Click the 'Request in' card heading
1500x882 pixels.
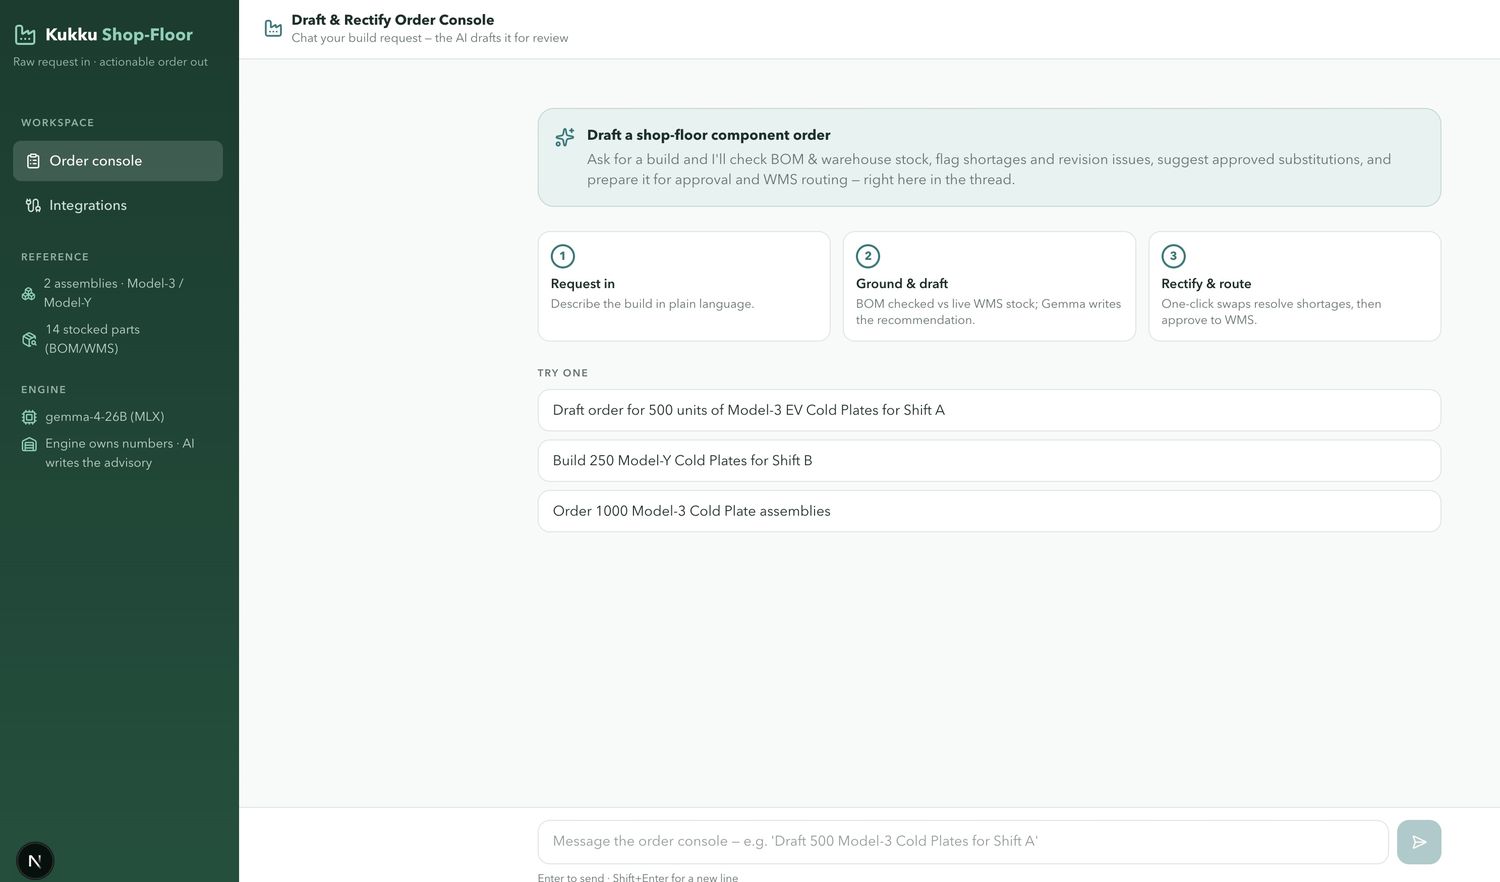click(x=583, y=284)
